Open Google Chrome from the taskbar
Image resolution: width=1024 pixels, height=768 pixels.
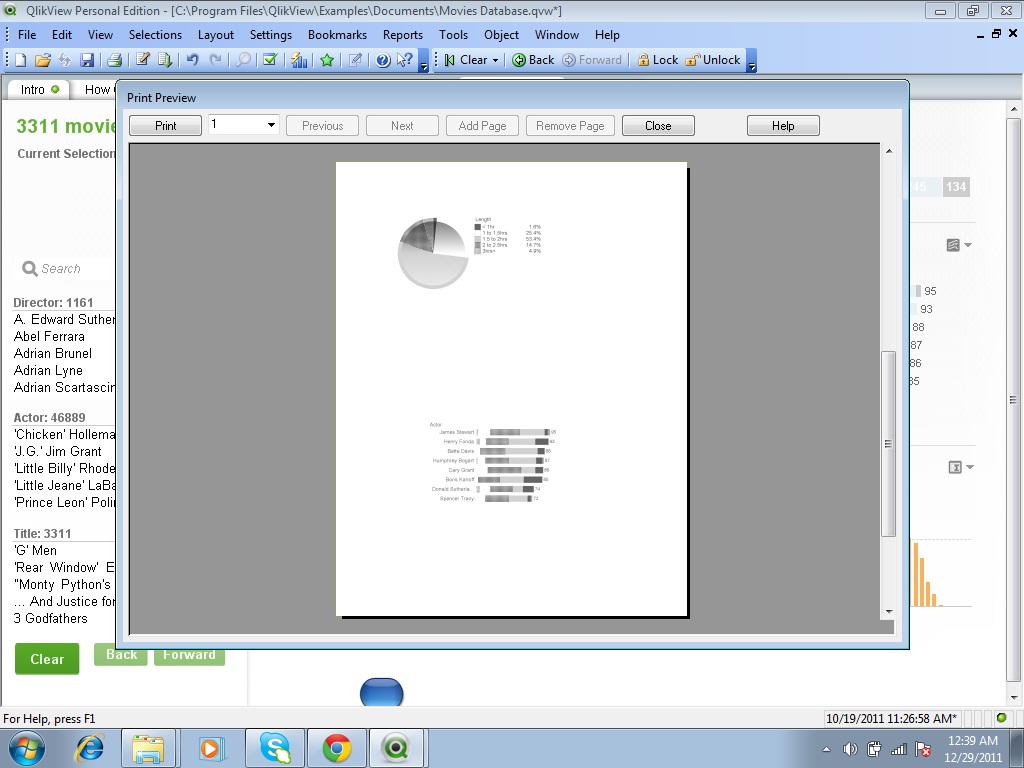336,748
